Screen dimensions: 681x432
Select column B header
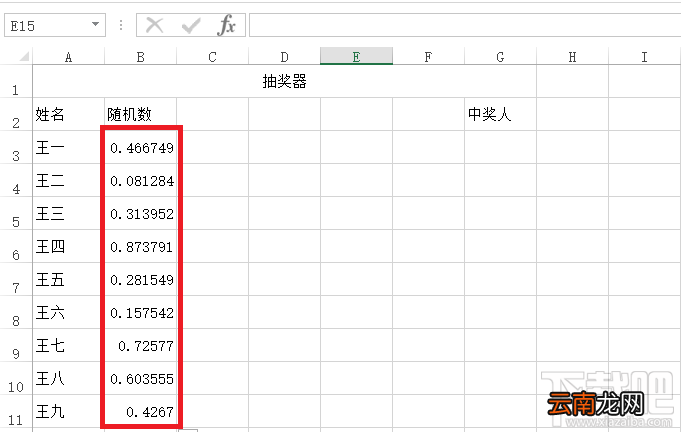pos(140,57)
